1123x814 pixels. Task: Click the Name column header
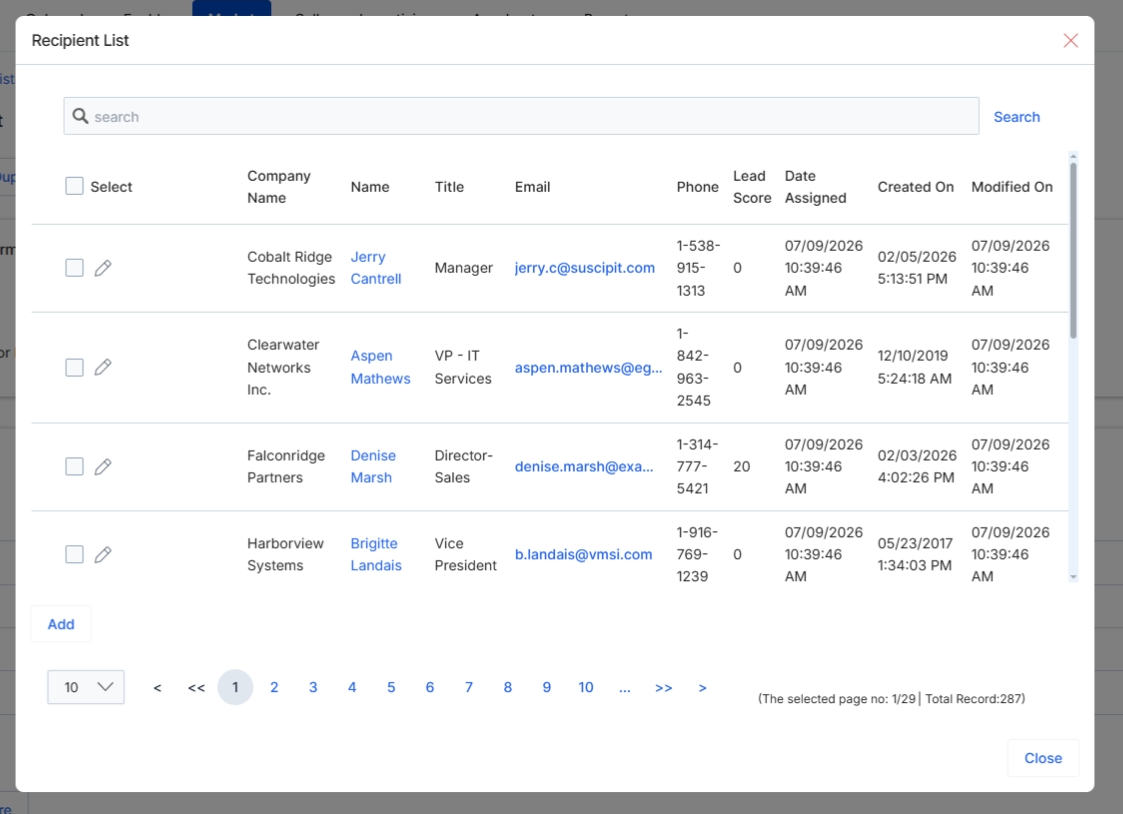[x=370, y=187]
